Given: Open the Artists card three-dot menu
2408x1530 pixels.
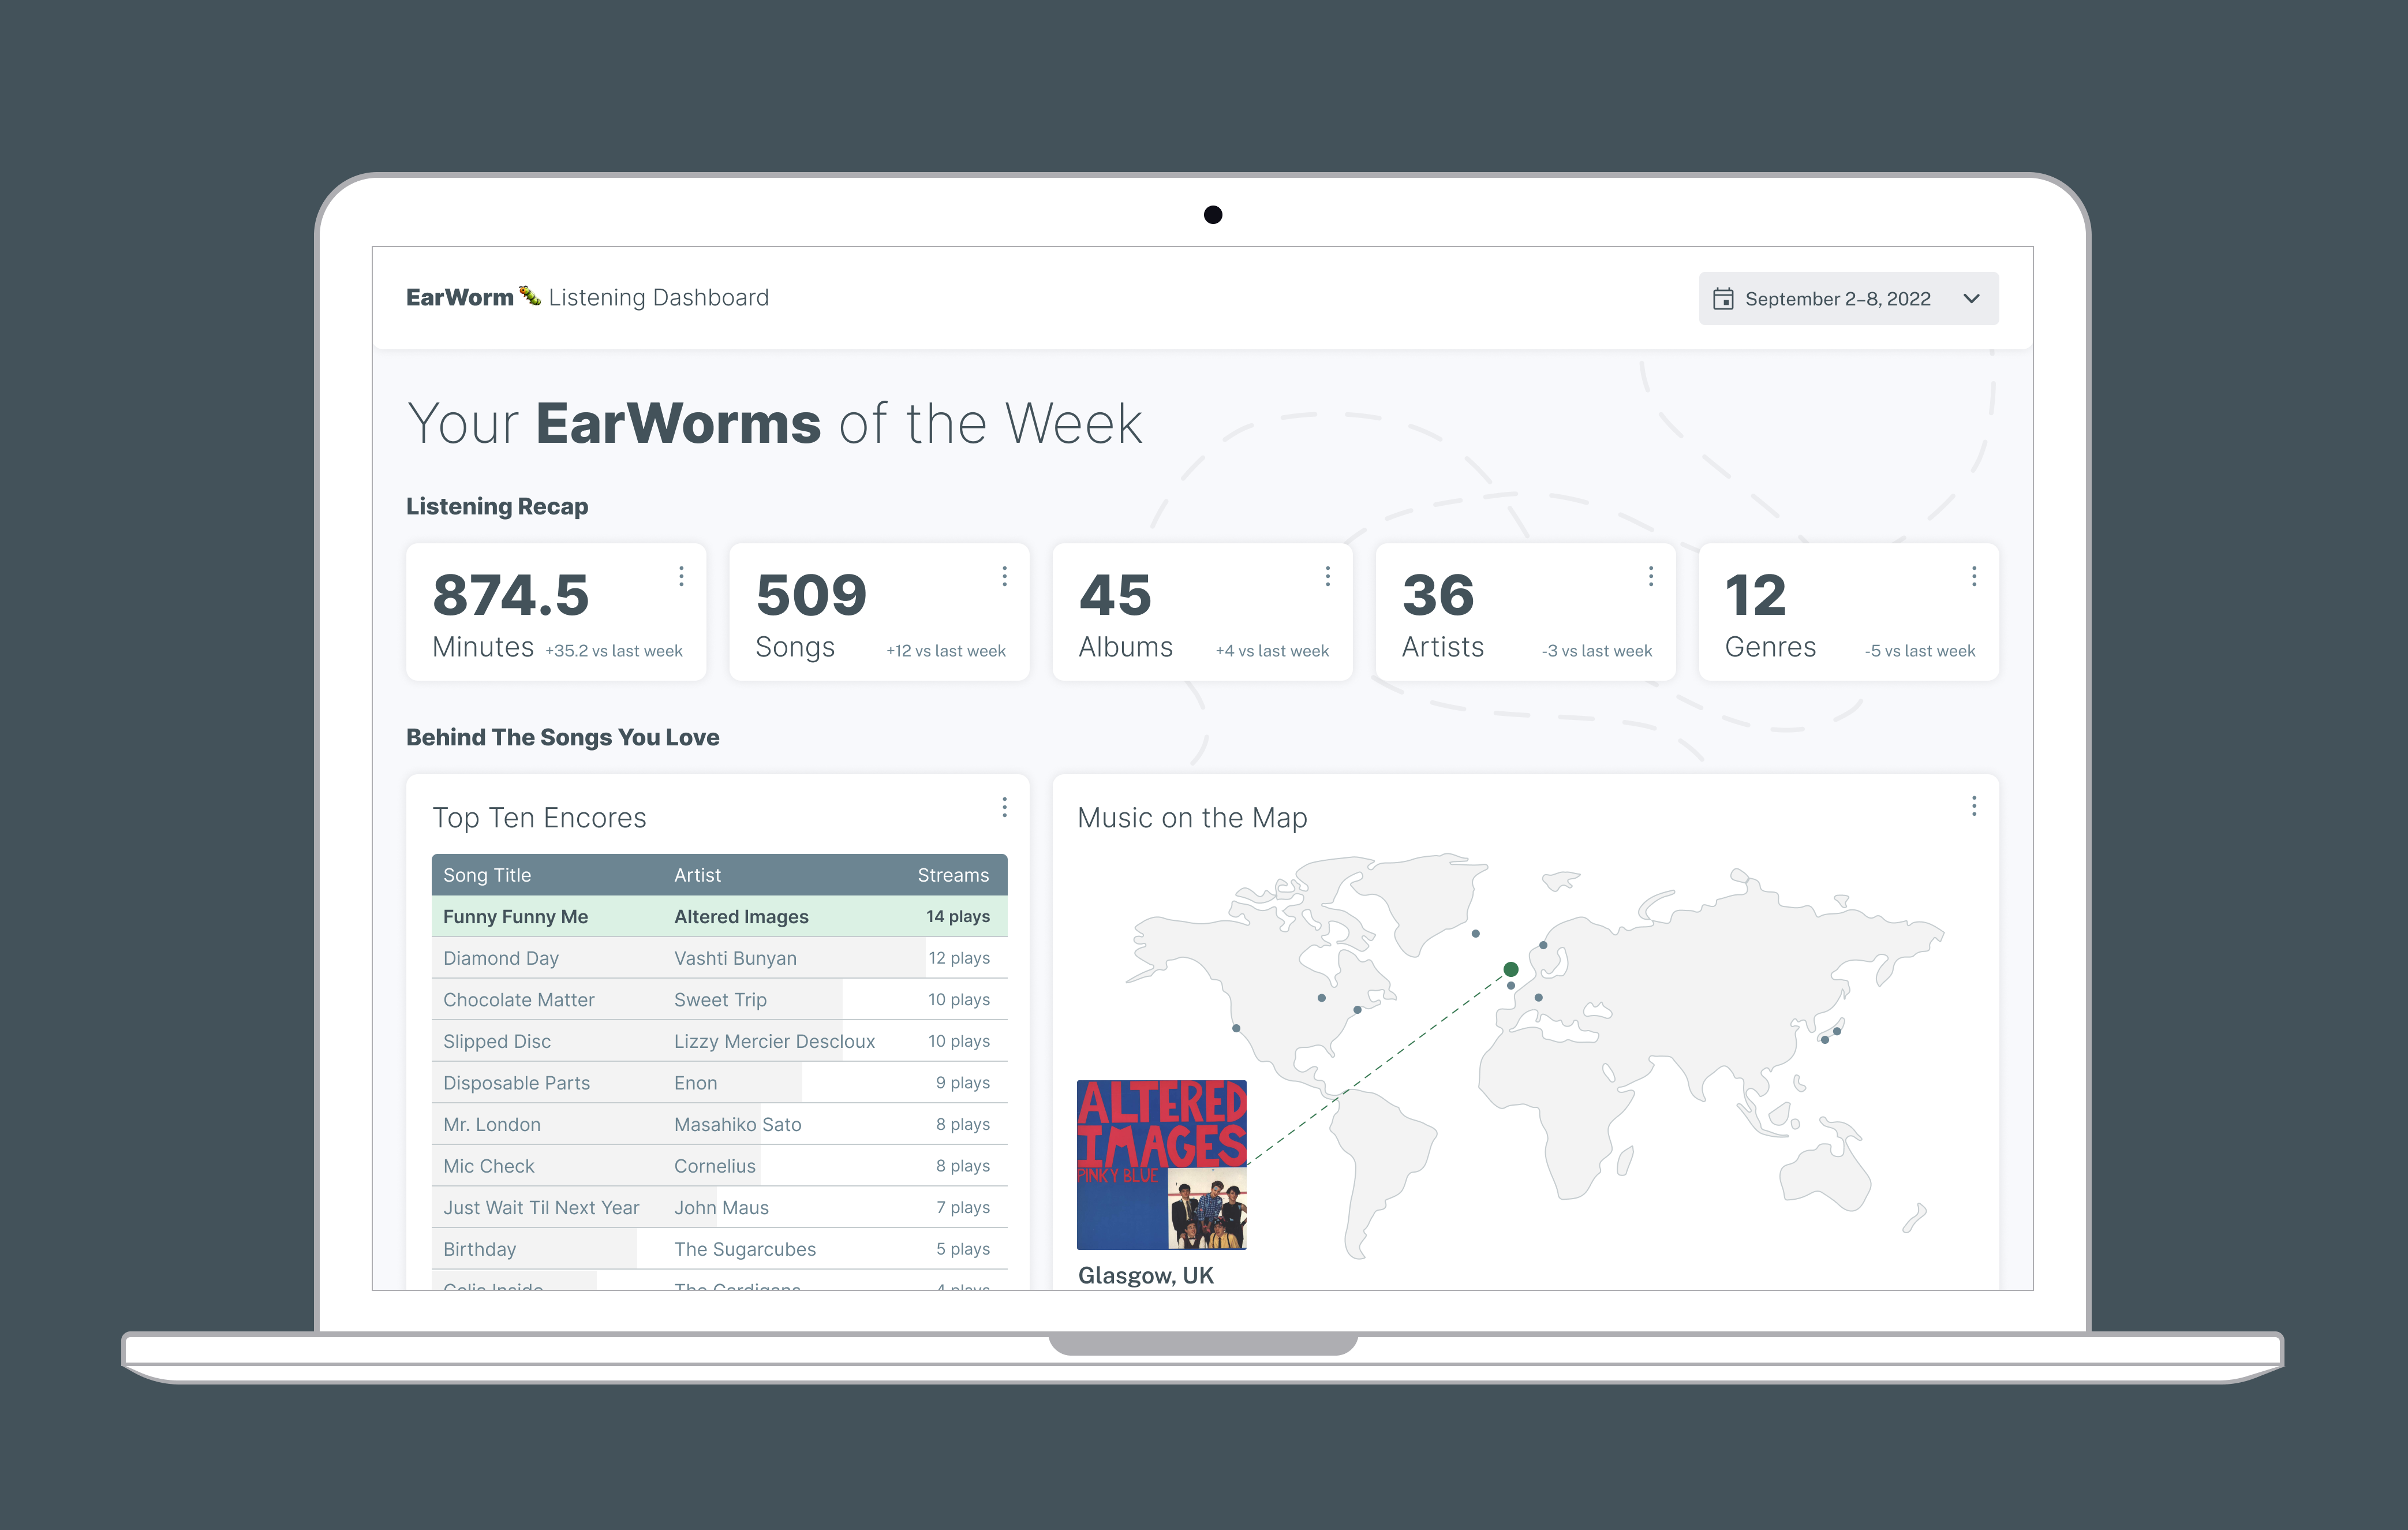Looking at the screenshot, I should pyautogui.click(x=1650, y=576).
